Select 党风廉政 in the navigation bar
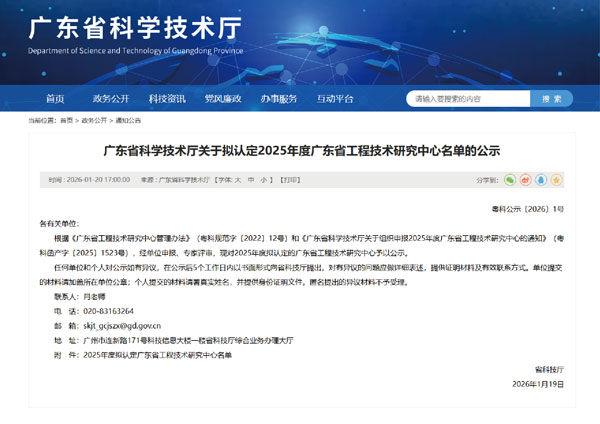Screen dimensions: 600x424 point(223,98)
